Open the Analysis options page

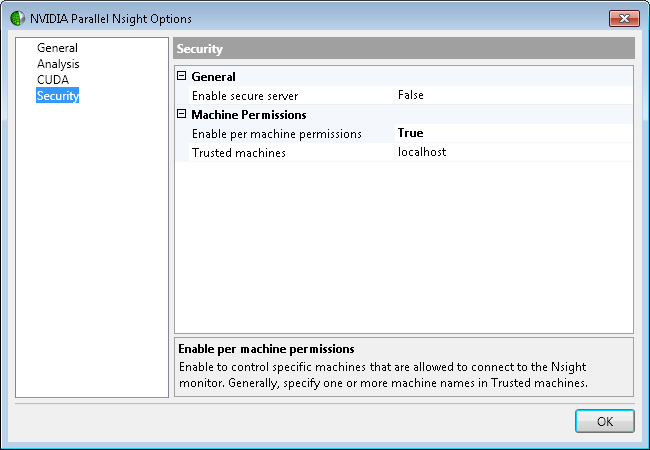point(58,64)
